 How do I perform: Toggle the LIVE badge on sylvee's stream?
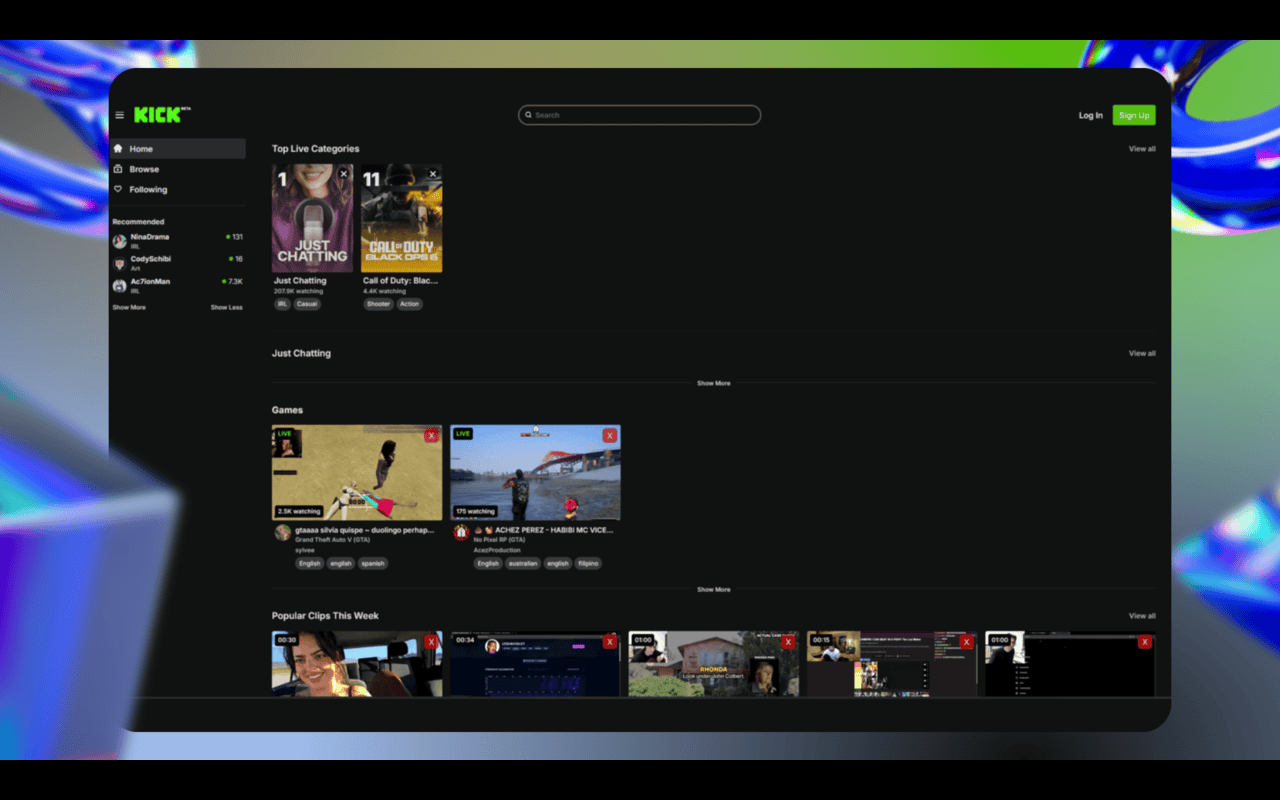click(287, 435)
